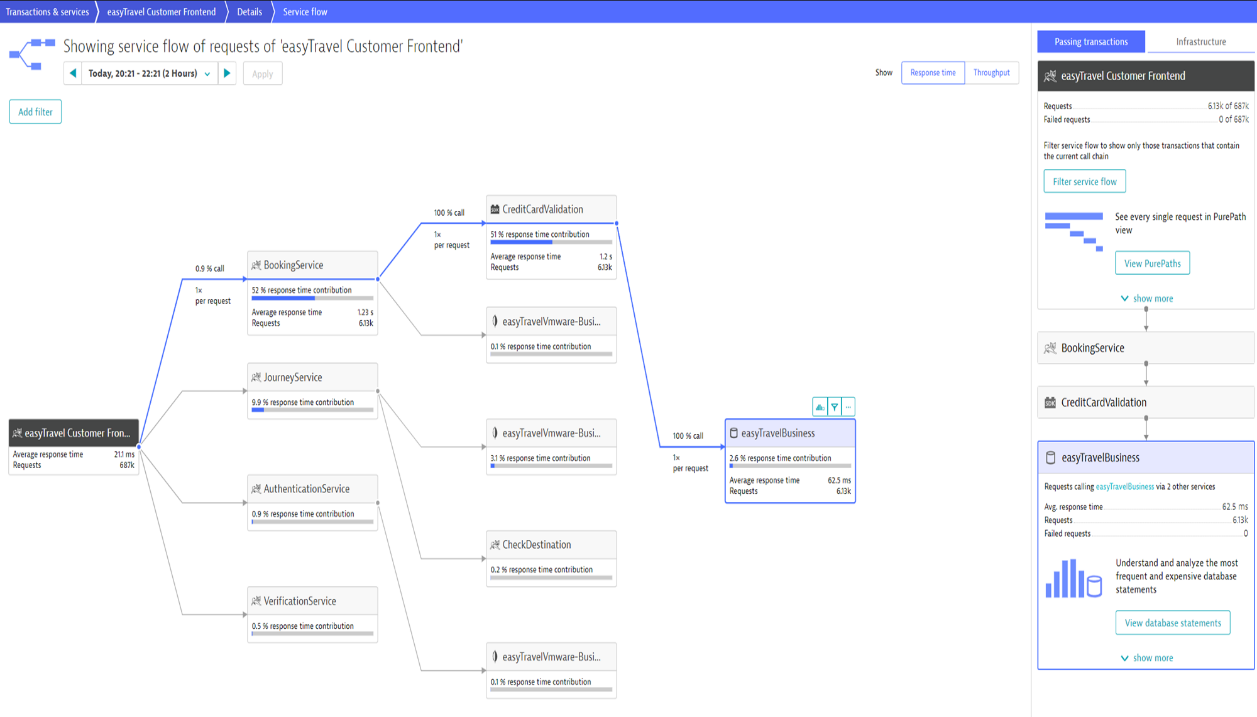Click the VerificationService '0.5 % response time contribution' text
This screenshot has height=717, width=1257.
303,626
